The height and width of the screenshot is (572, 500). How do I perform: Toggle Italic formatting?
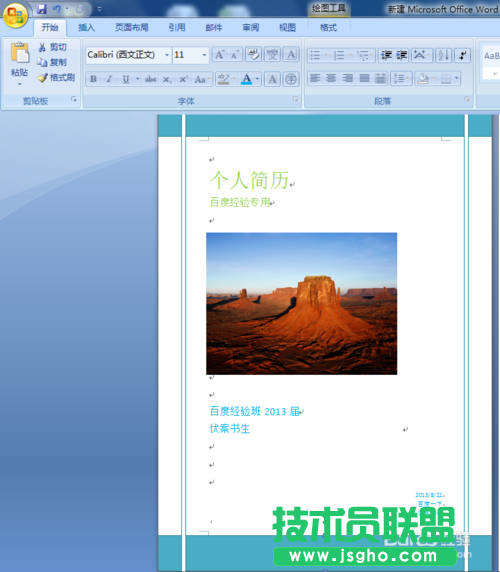click(x=109, y=79)
